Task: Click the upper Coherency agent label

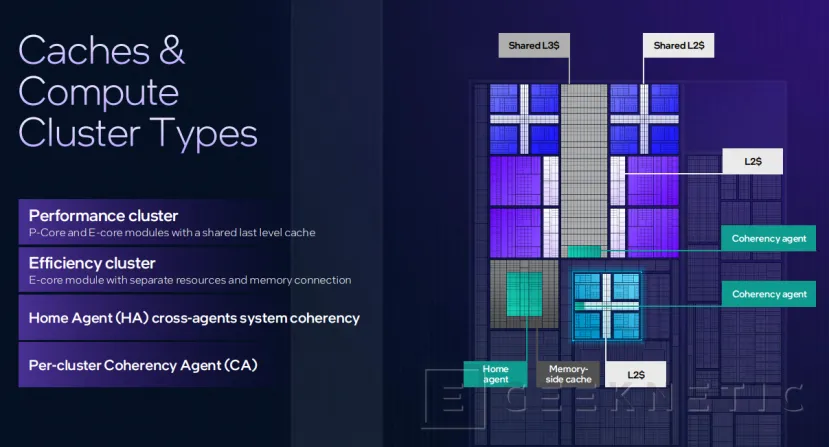Action: 768,239
